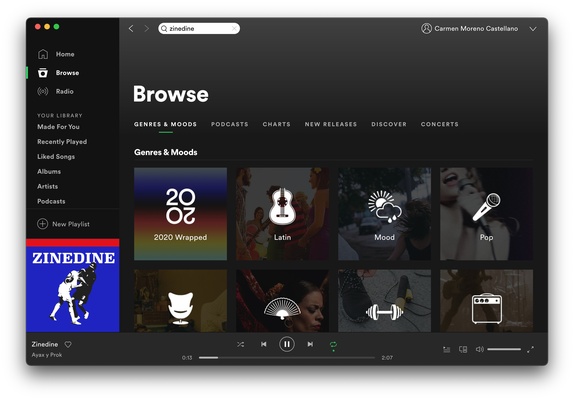Click the user profile avatar icon

pos(426,29)
